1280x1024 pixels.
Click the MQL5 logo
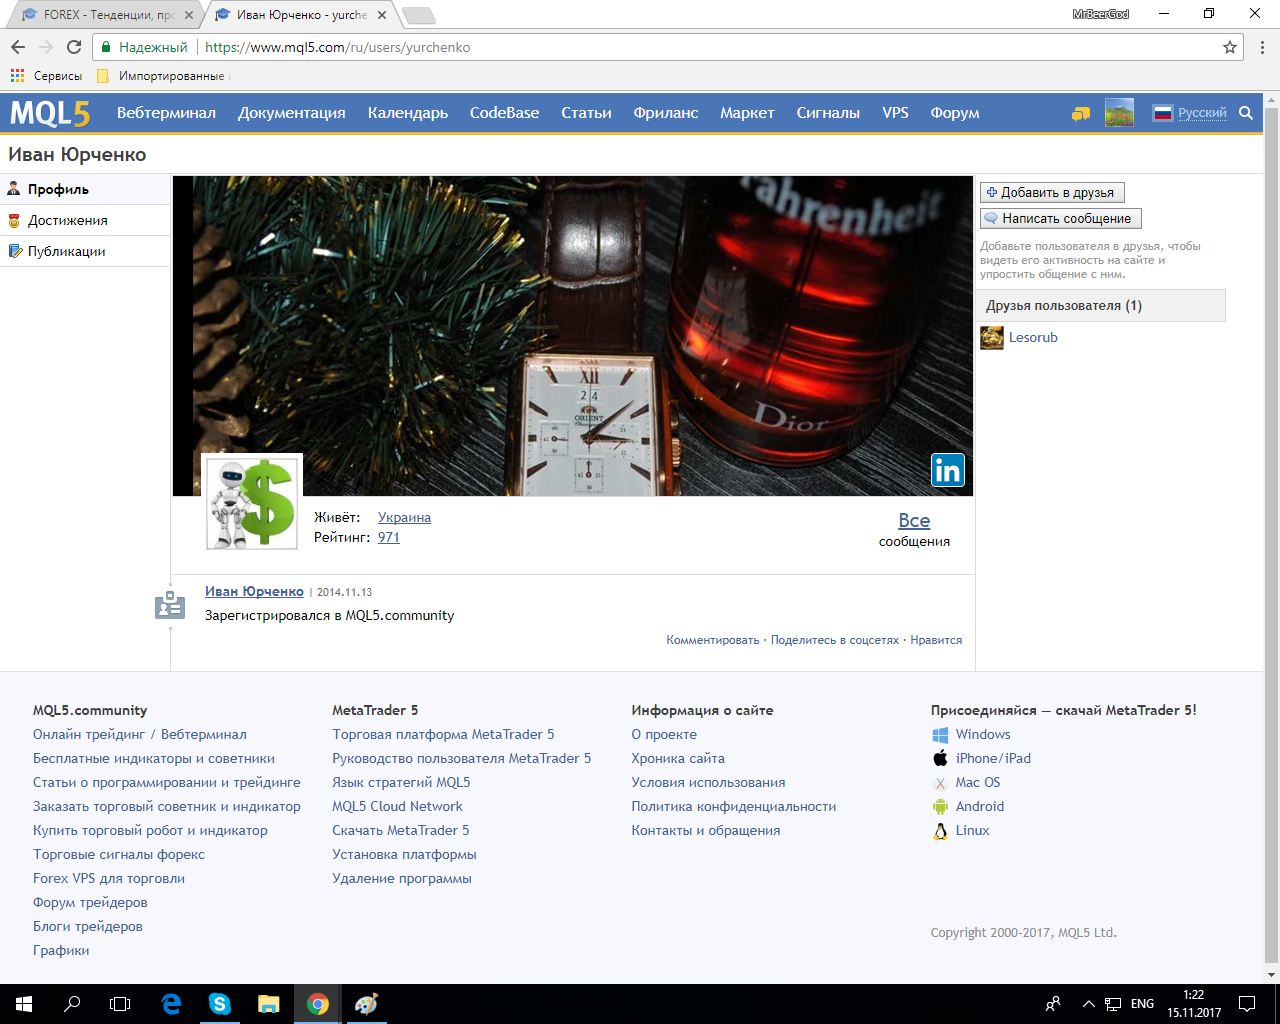(50, 113)
